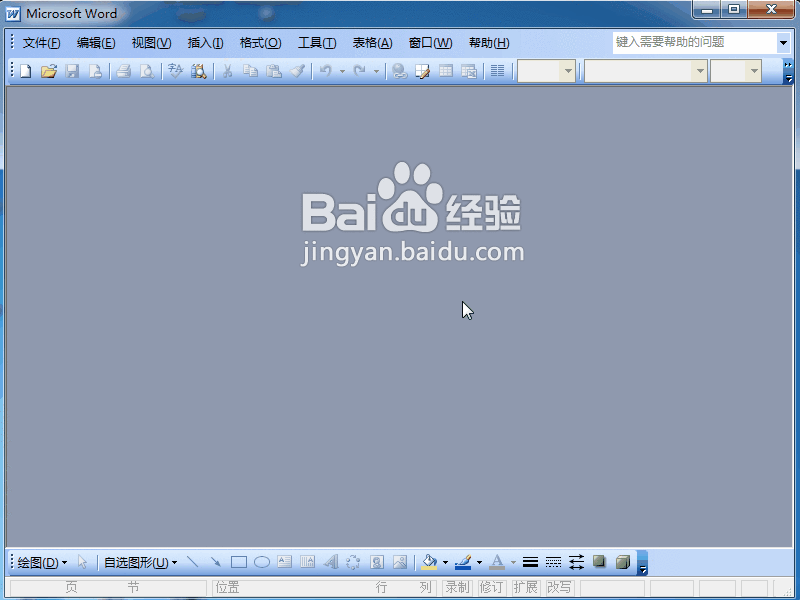Click the Paste clipboard icon
The image size is (800, 600).
coord(274,71)
